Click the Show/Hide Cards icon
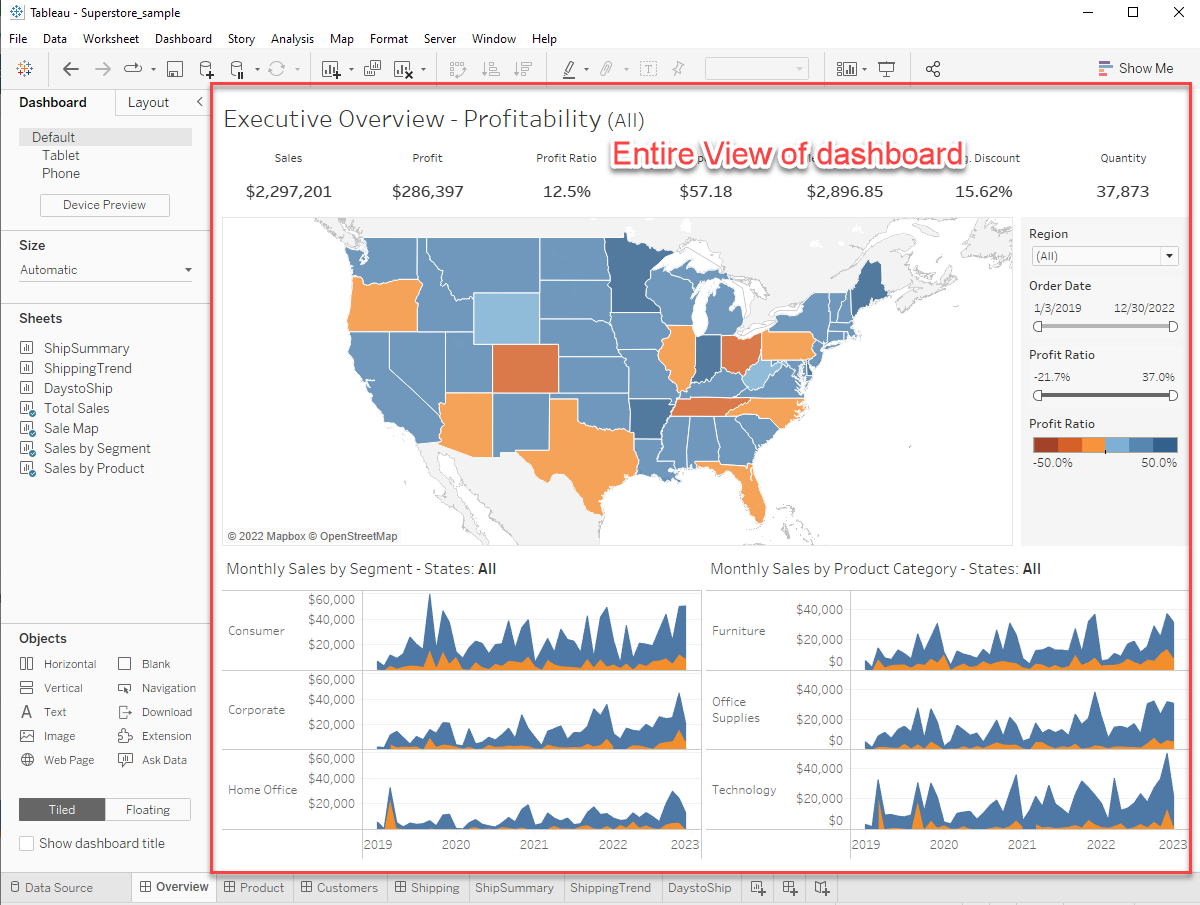The image size is (1200, 905). pos(847,69)
